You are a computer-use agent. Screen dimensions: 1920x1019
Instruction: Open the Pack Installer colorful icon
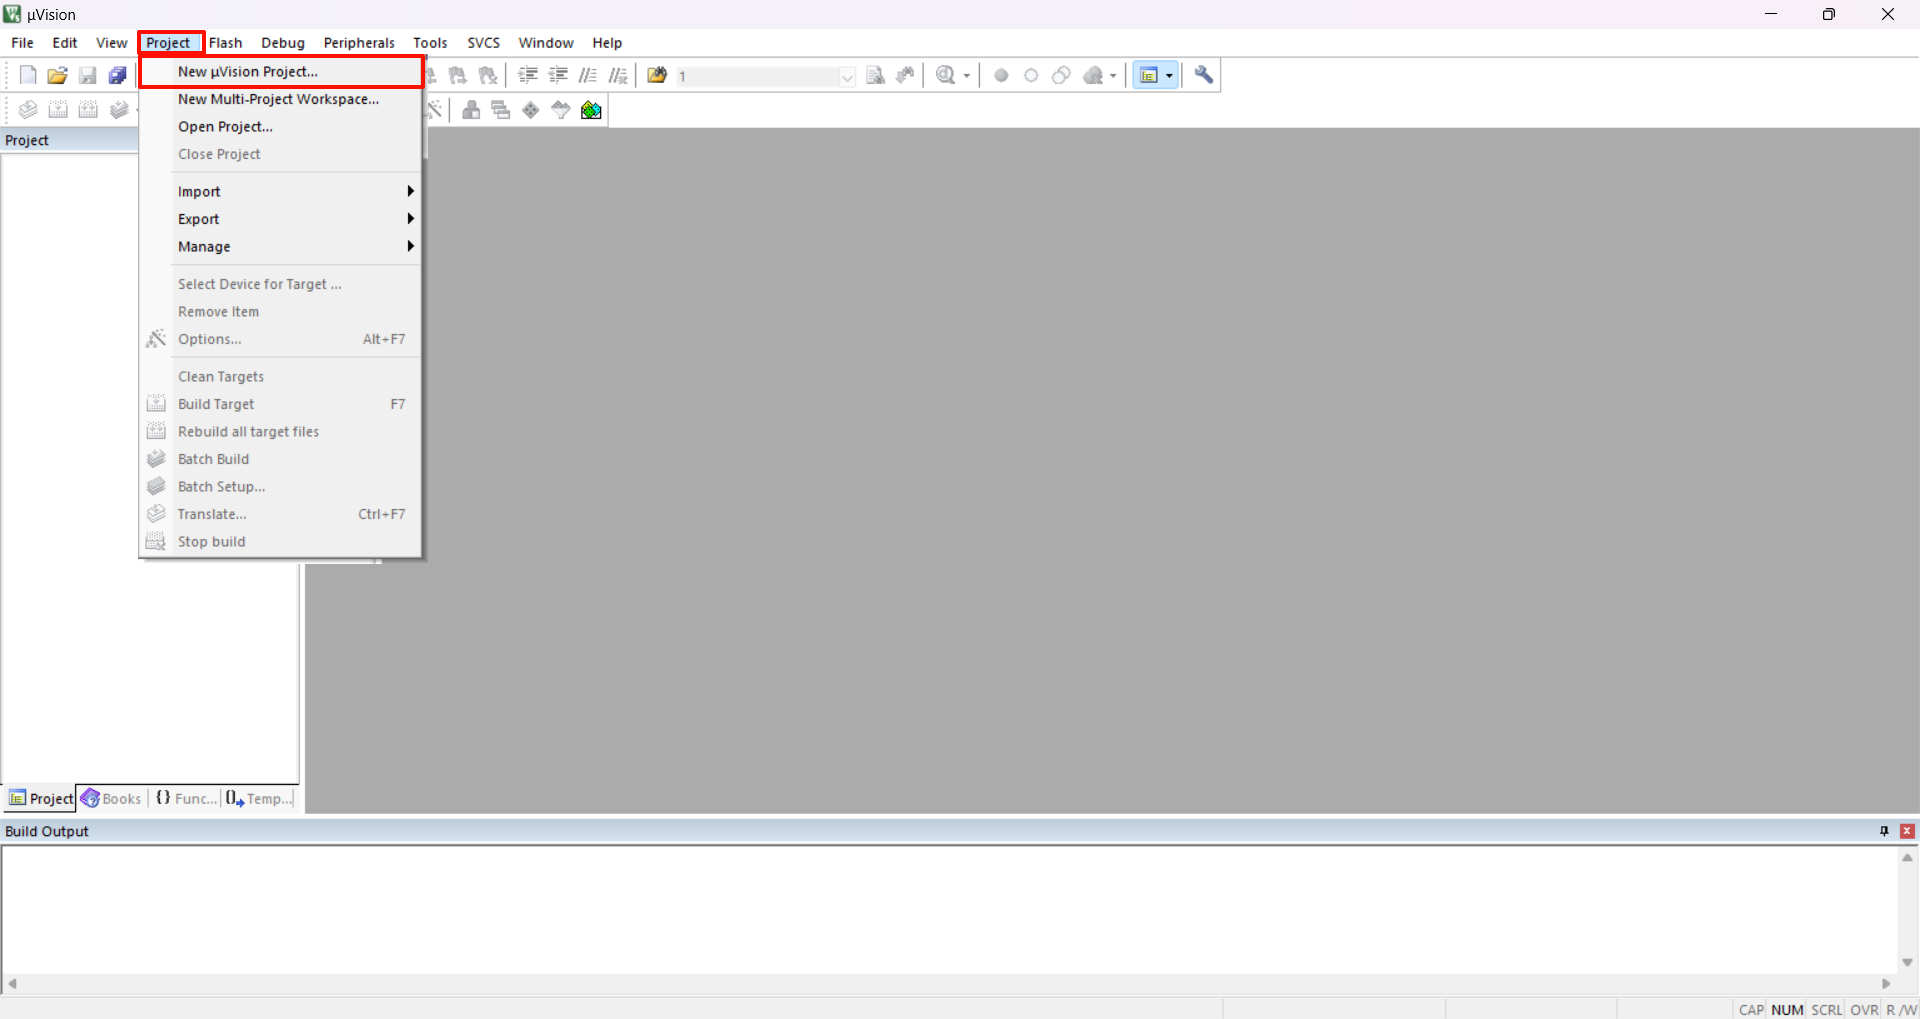(591, 110)
